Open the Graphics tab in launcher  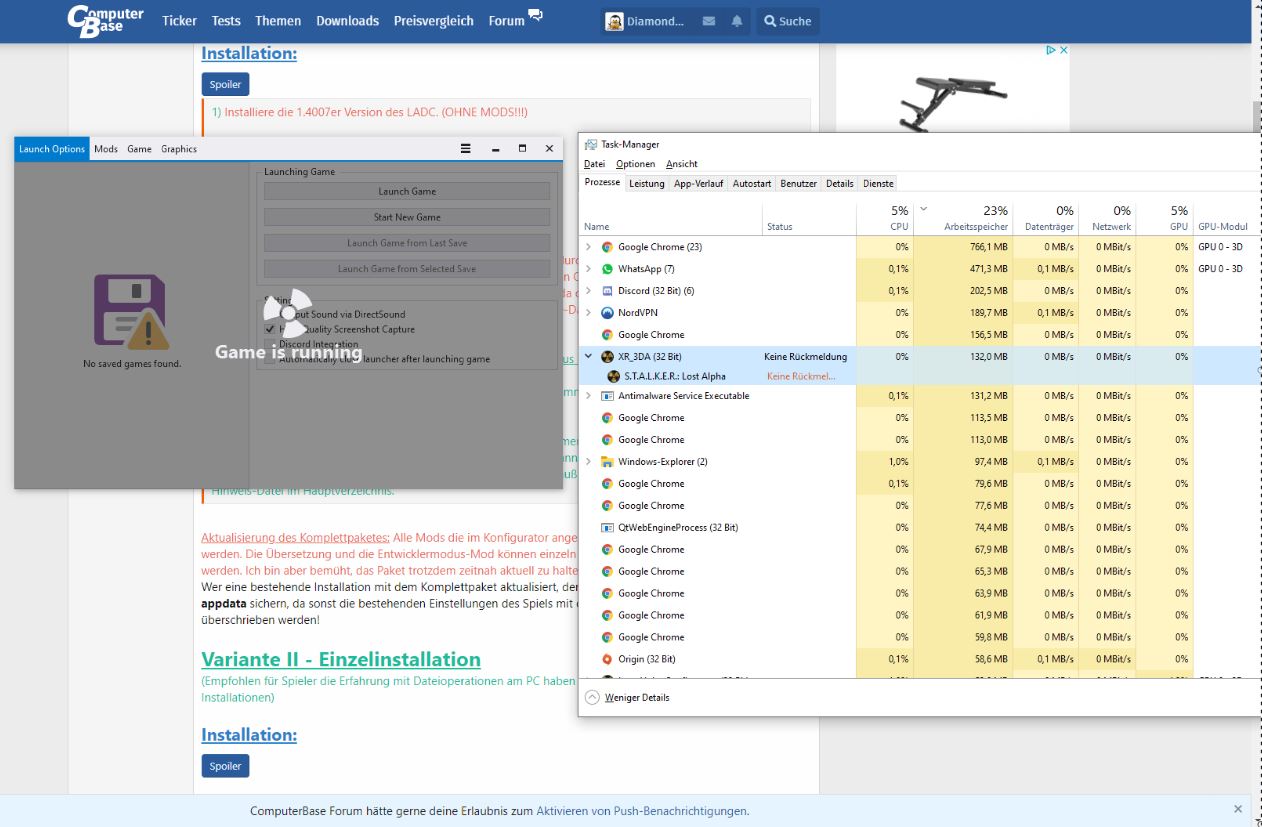click(179, 149)
